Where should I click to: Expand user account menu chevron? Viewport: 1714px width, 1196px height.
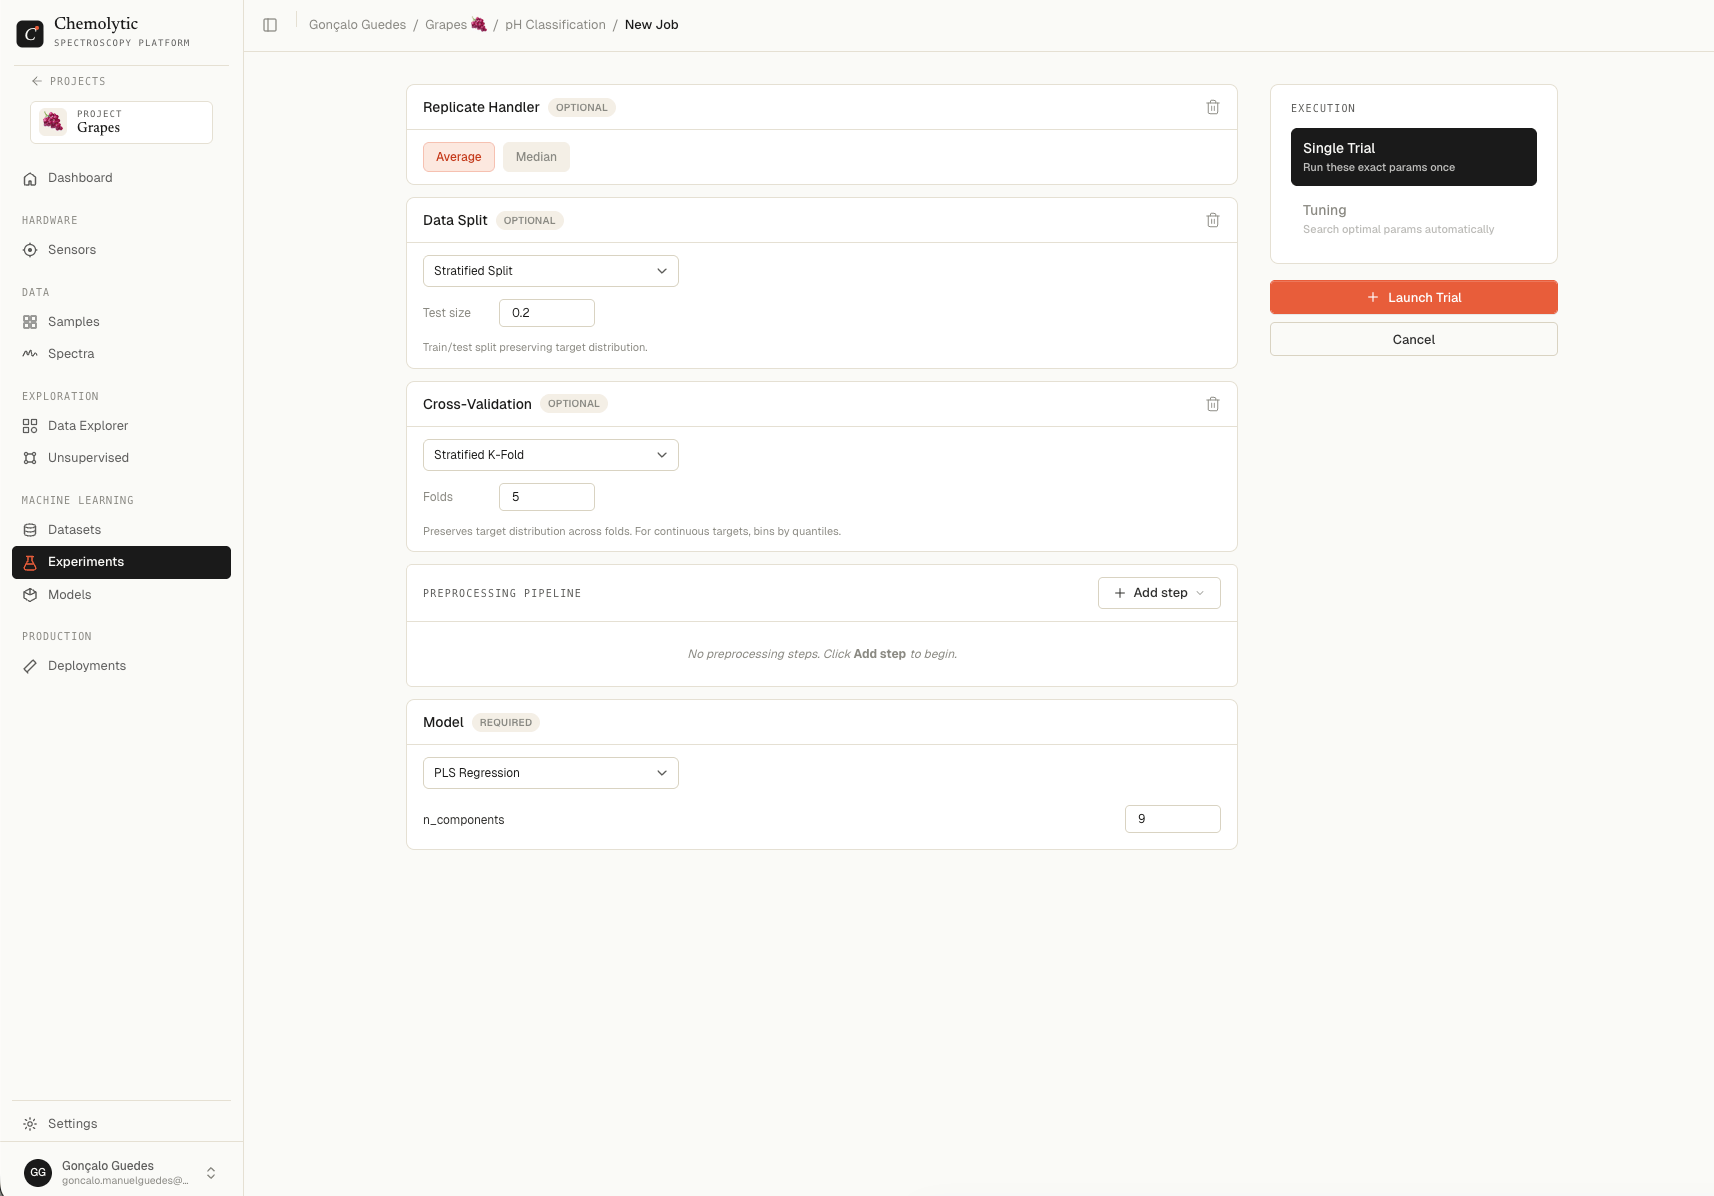[x=211, y=1173]
